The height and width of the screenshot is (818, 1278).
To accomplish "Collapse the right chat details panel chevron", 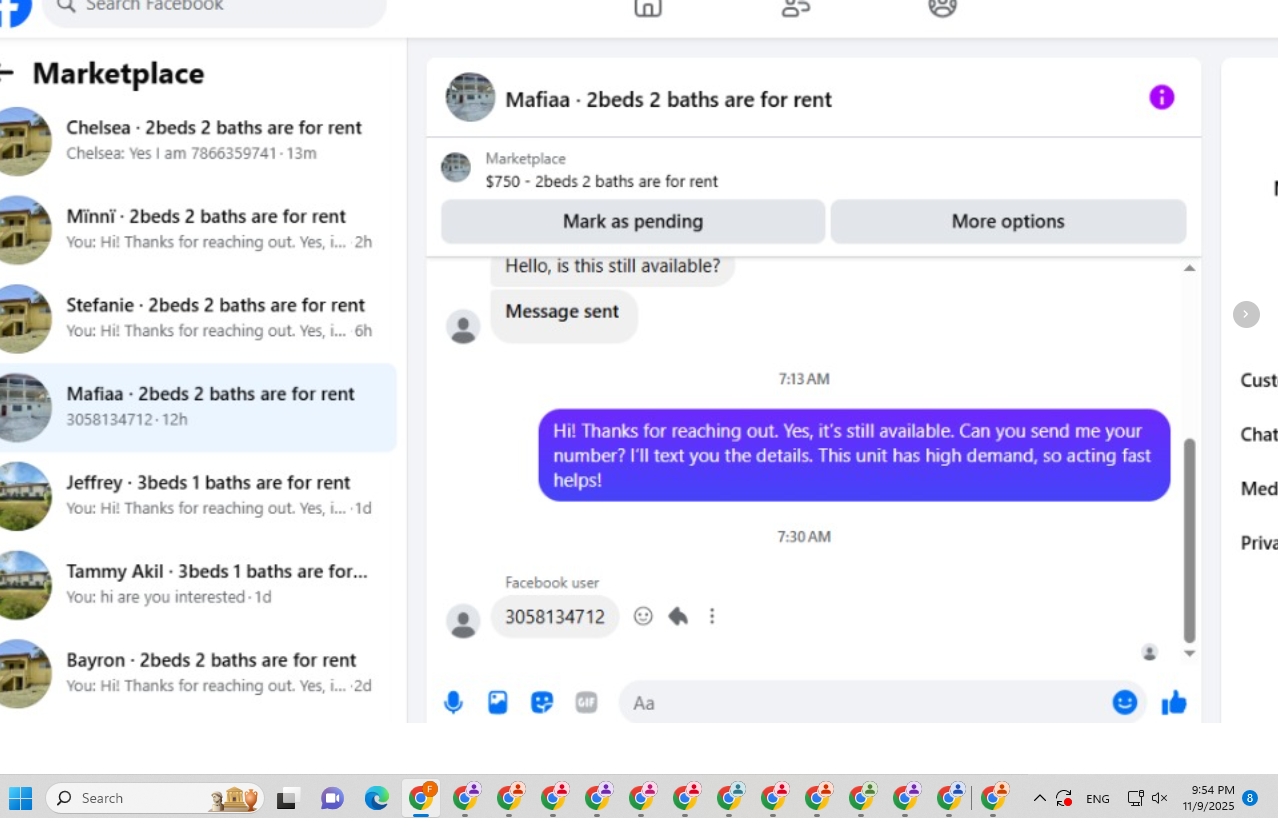I will click(x=1246, y=314).
